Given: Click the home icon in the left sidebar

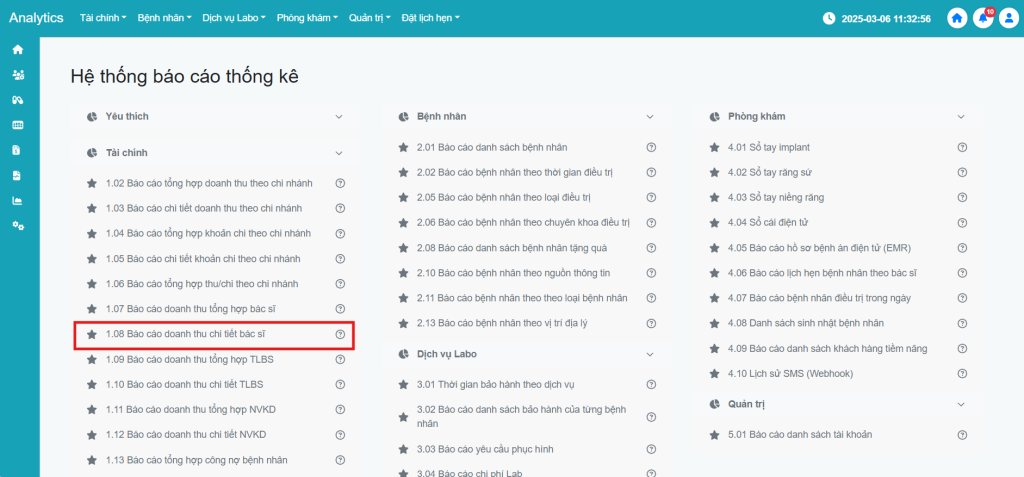Looking at the screenshot, I should click(17, 49).
